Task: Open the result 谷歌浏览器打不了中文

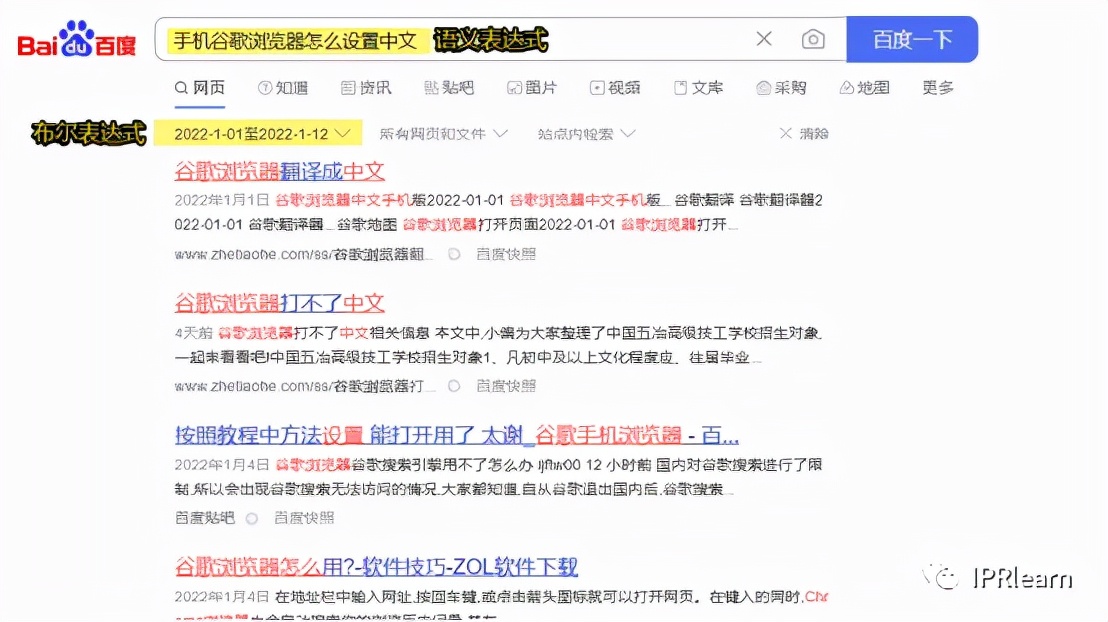Action: pos(280,303)
